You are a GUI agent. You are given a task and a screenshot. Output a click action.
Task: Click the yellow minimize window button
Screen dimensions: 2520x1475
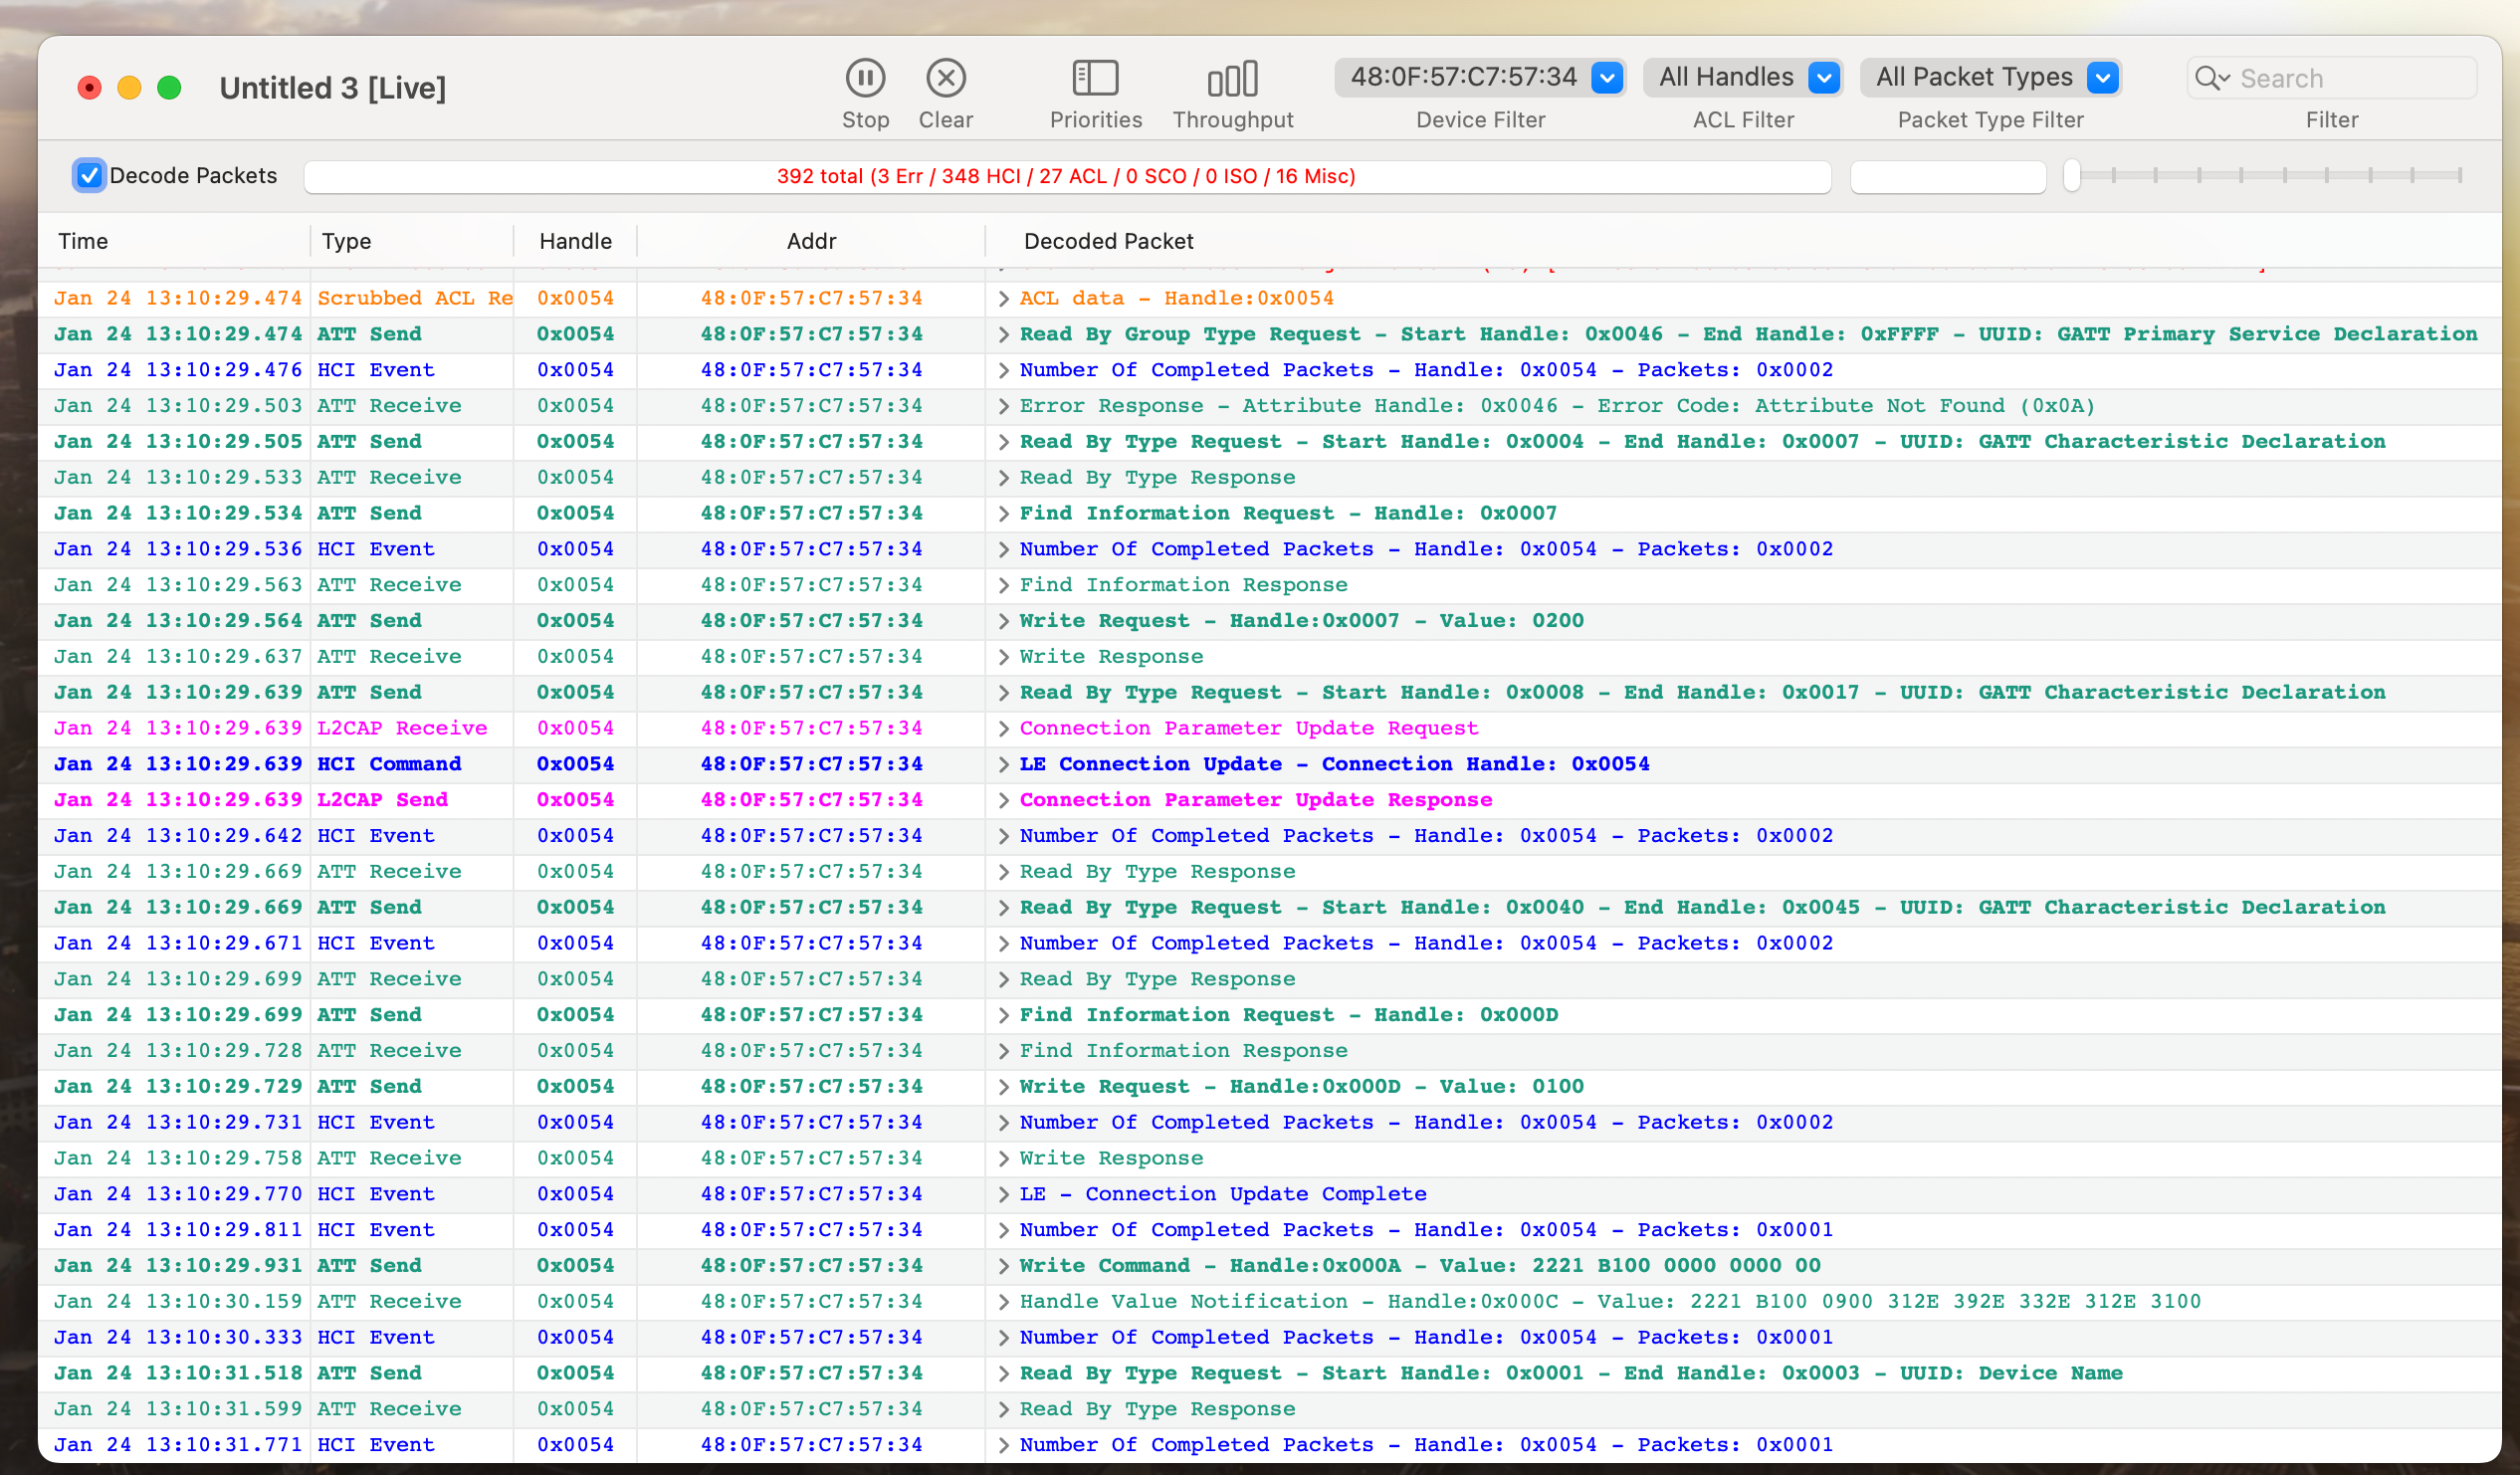129,88
